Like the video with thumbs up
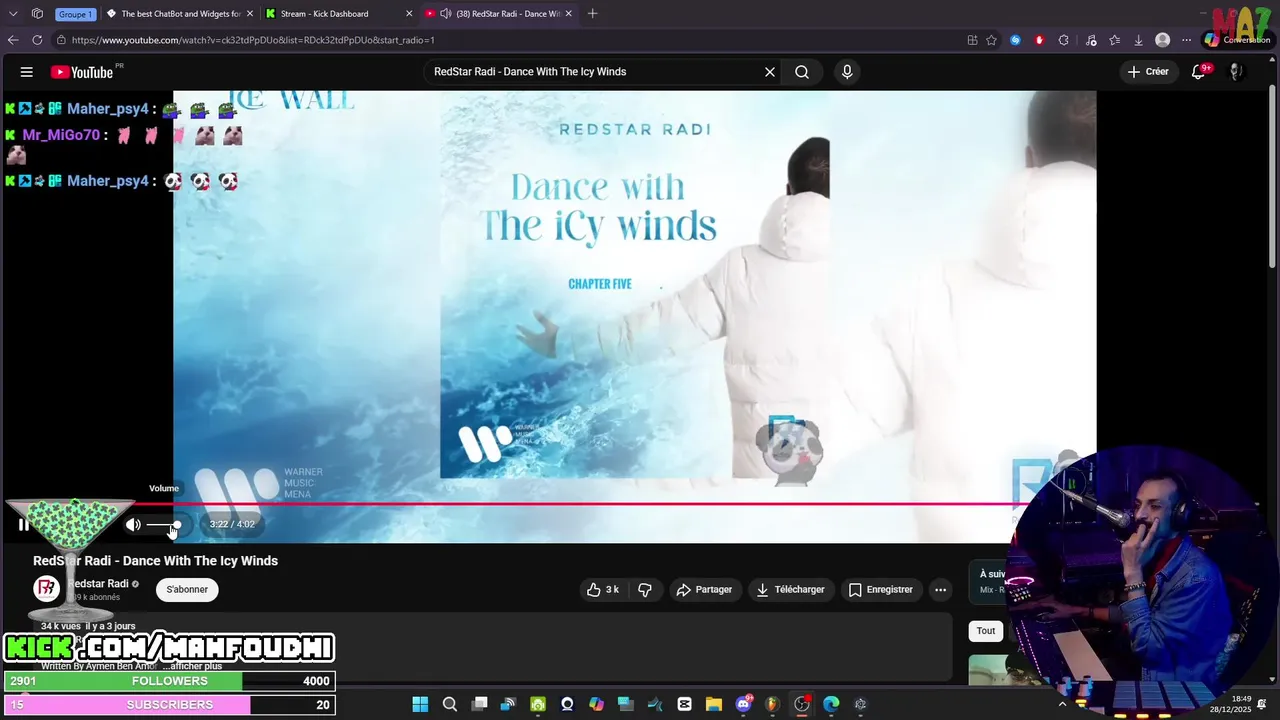 pos(602,590)
